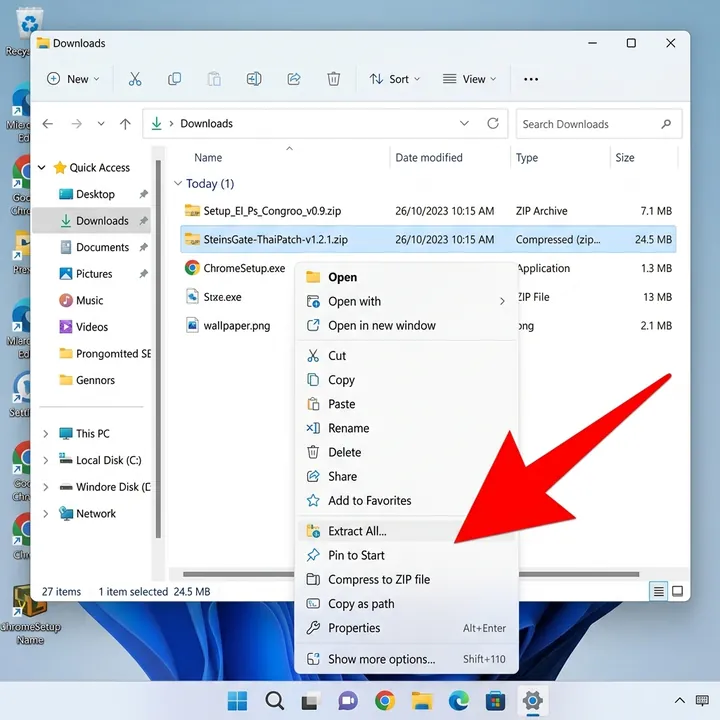Open Google Chrome from the taskbar
720x720 pixels.
click(x=385, y=701)
